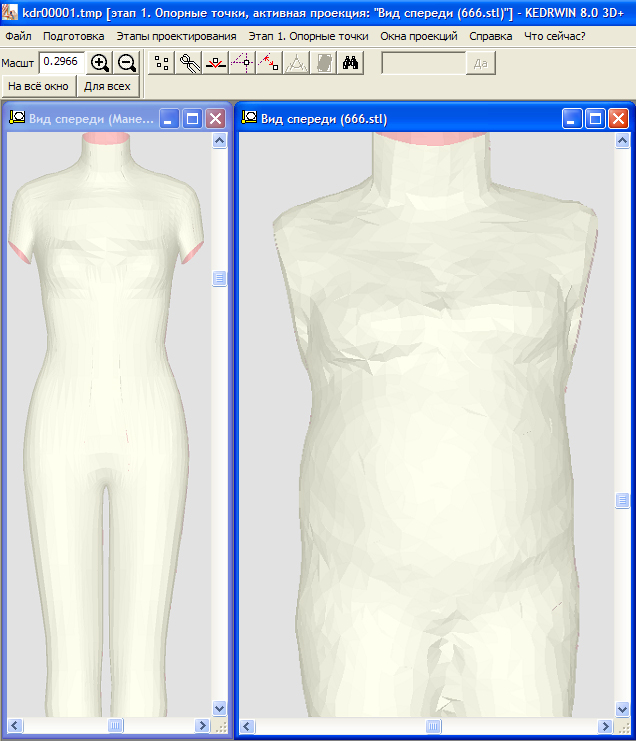Click the zoom out magnifier icon
The width and height of the screenshot is (636, 741).
coord(127,63)
